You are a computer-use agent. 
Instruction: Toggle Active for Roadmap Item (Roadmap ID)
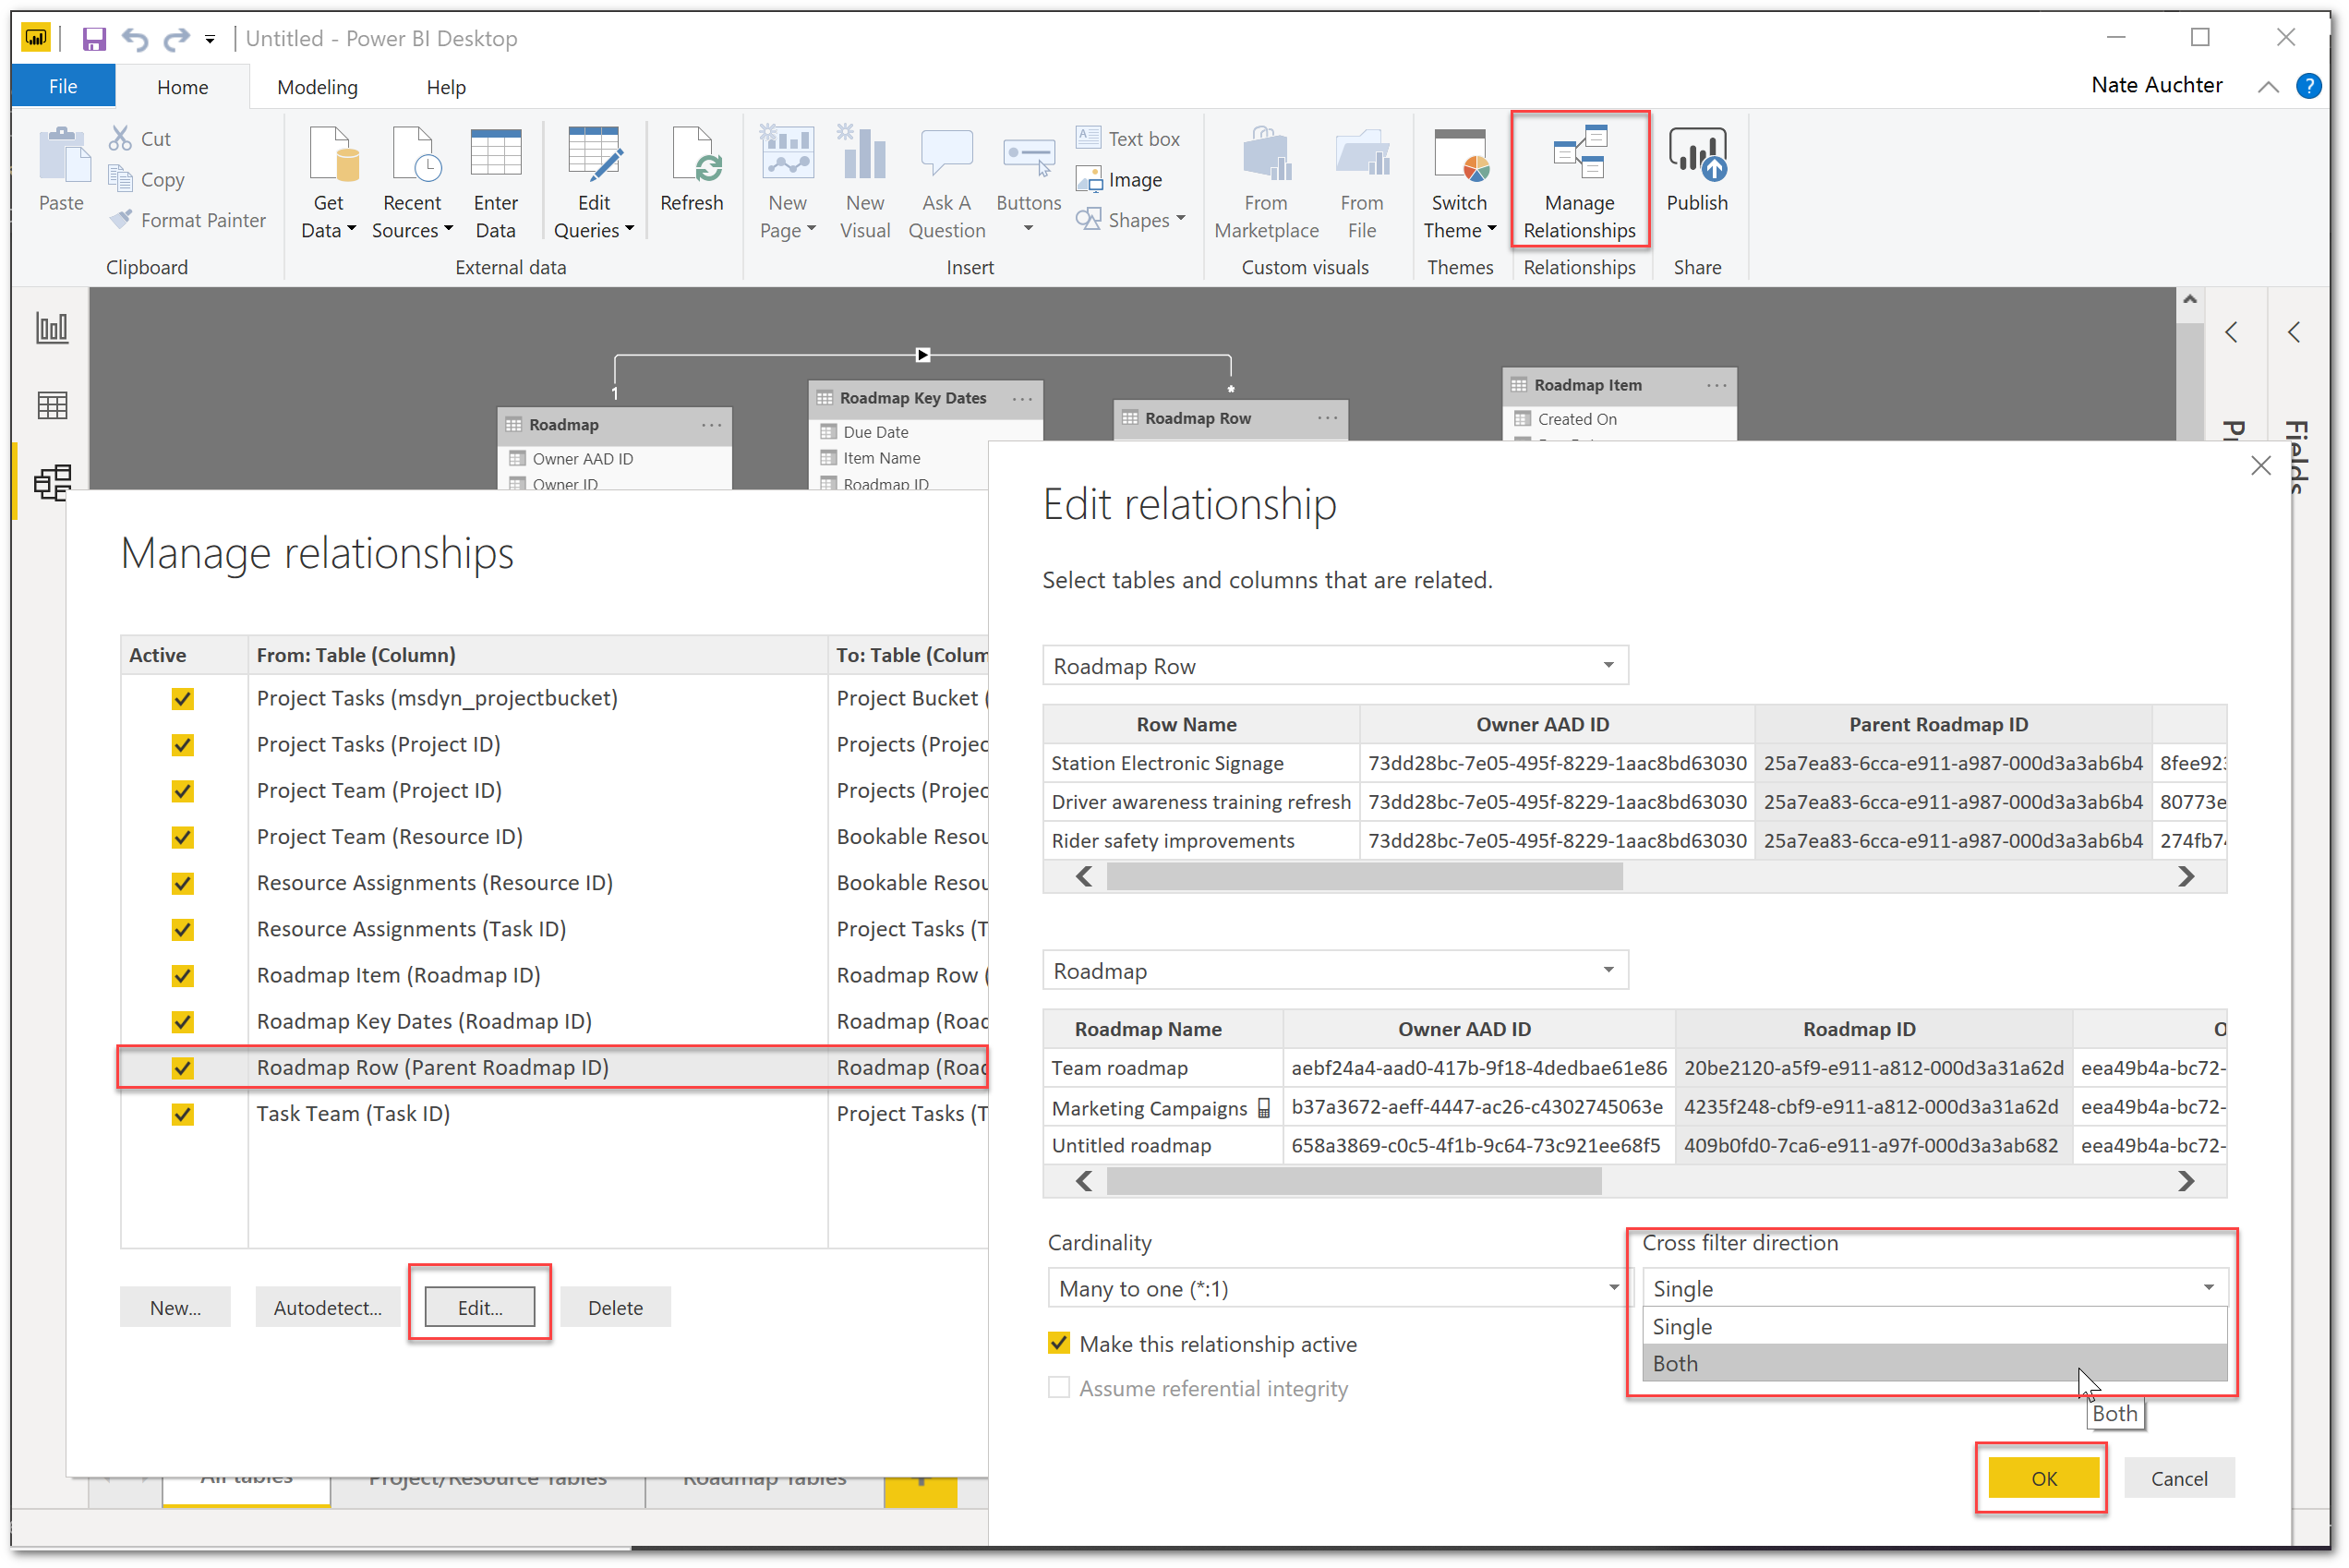[182, 975]
